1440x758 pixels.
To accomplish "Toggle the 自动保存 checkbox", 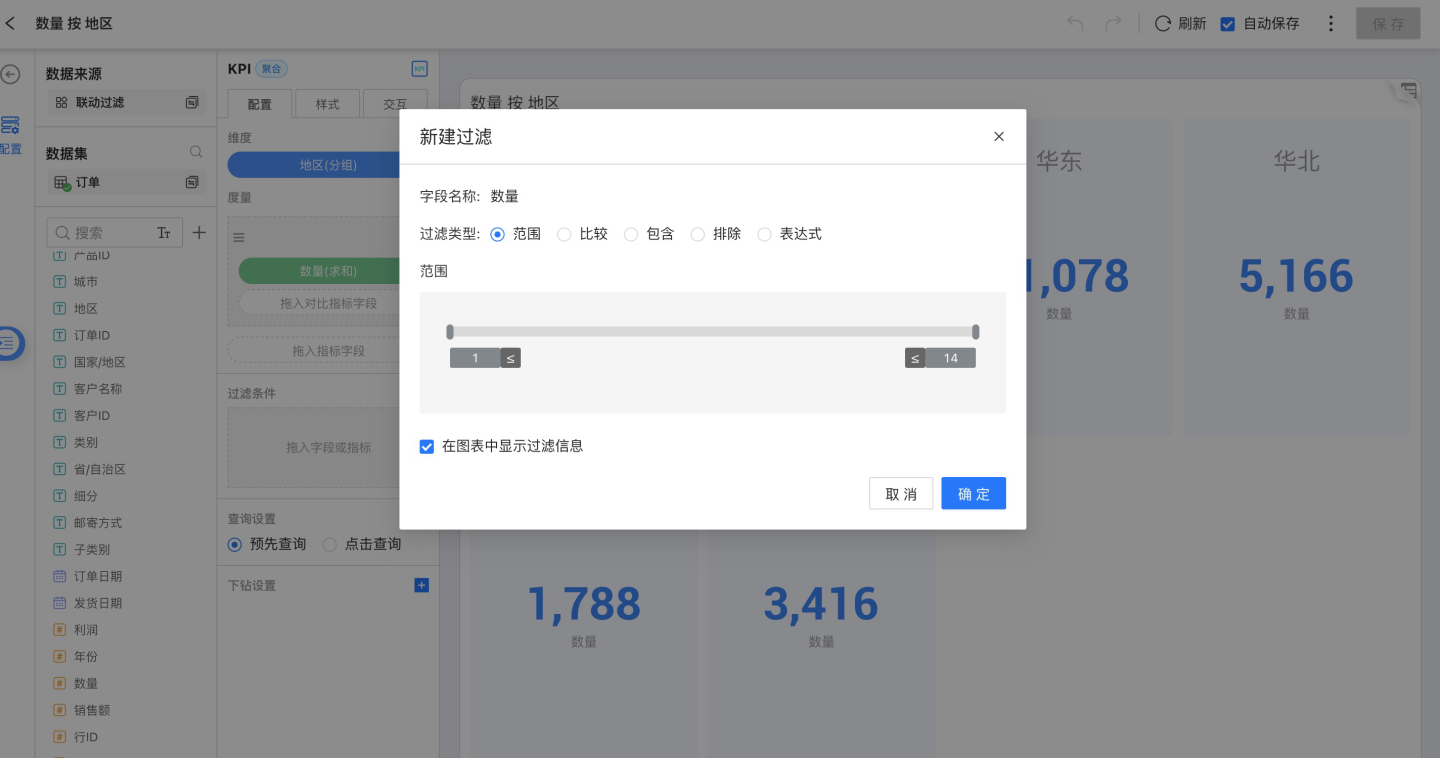I will 1228,24.
